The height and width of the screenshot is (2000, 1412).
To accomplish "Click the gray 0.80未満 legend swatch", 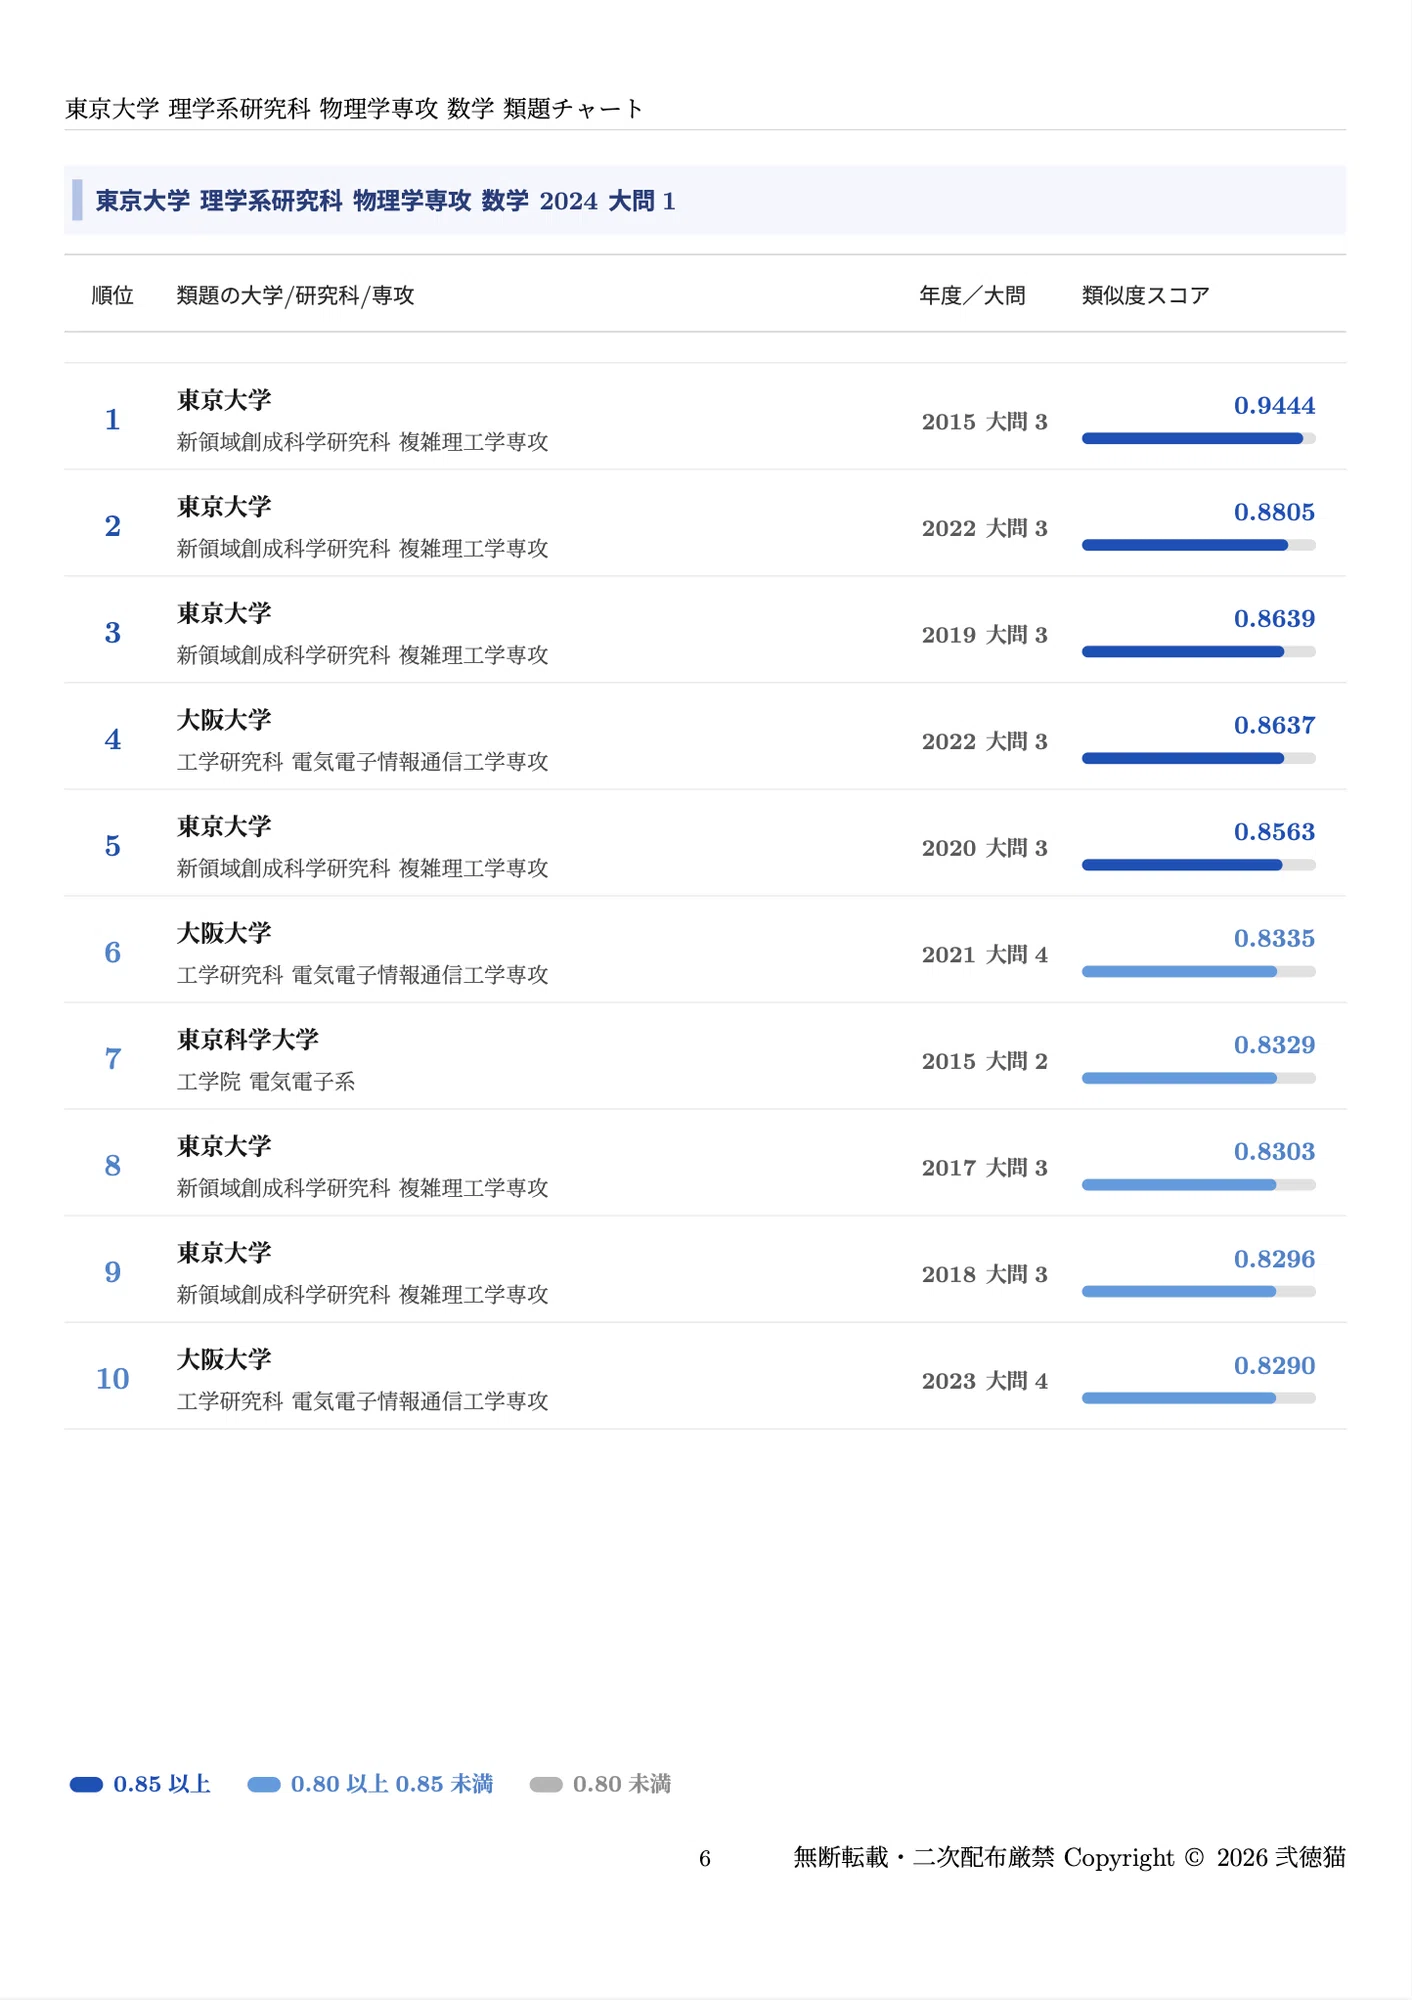I will (x=546, y=1785).
